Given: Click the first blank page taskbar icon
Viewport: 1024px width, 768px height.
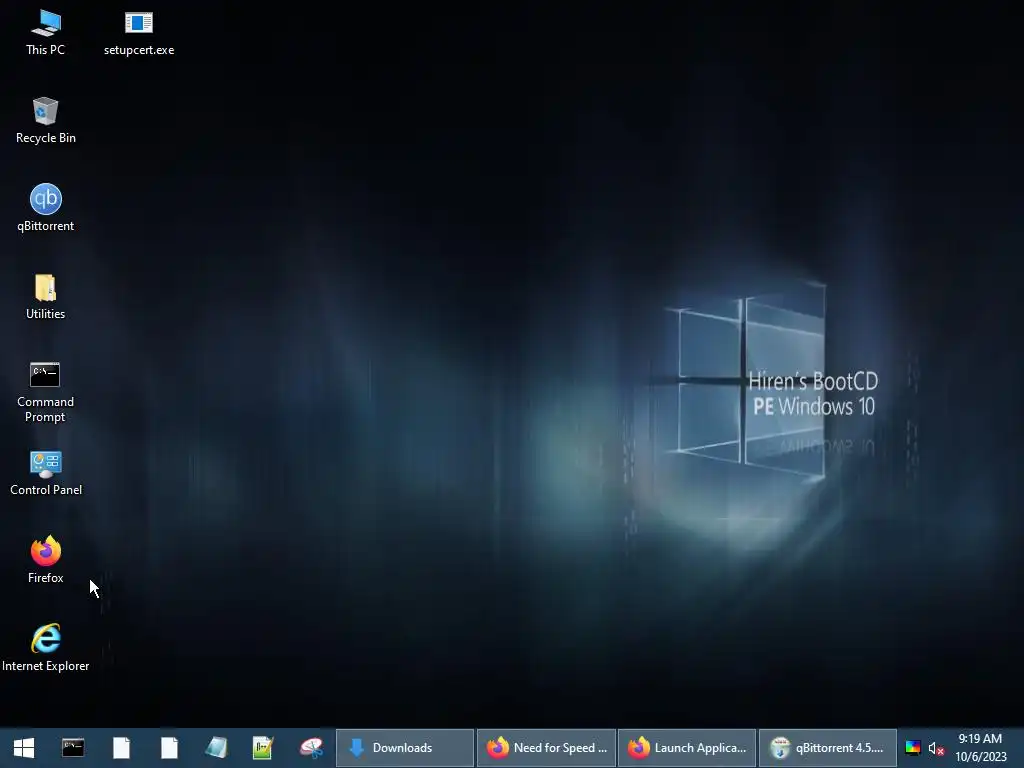Looking at the screenshot, I should 121,748.
